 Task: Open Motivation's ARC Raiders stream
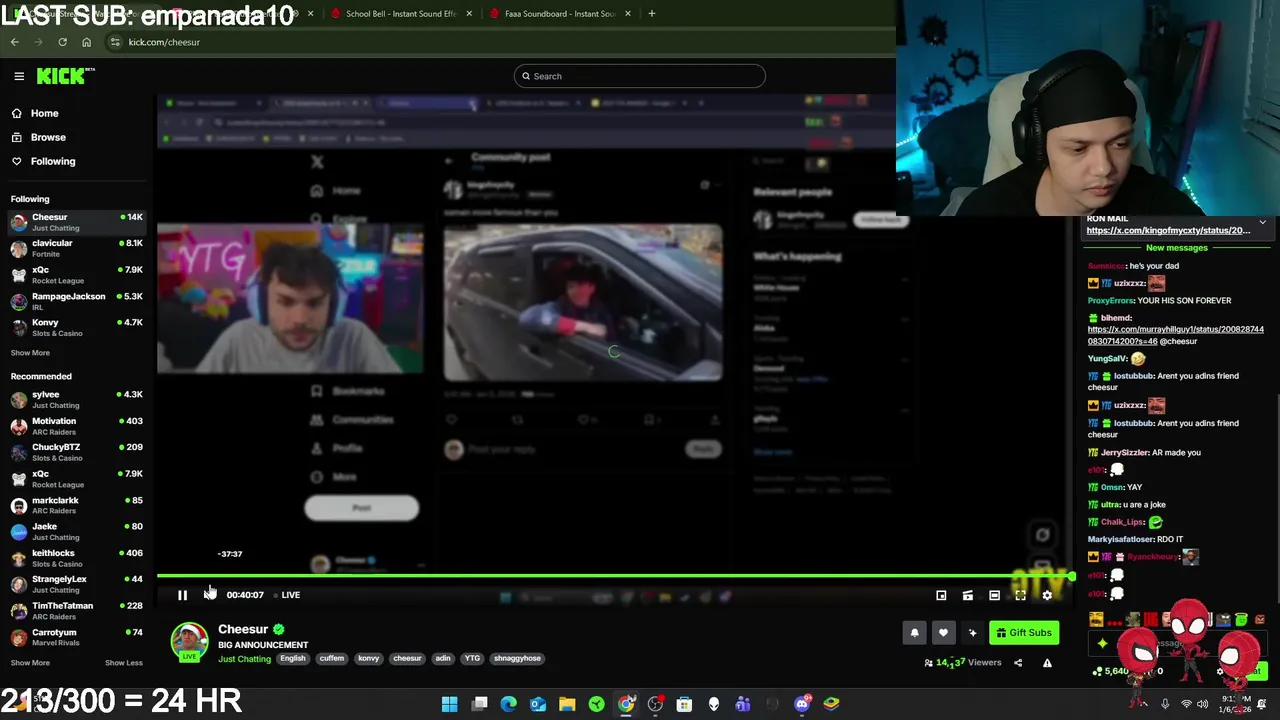click(77, 426)
